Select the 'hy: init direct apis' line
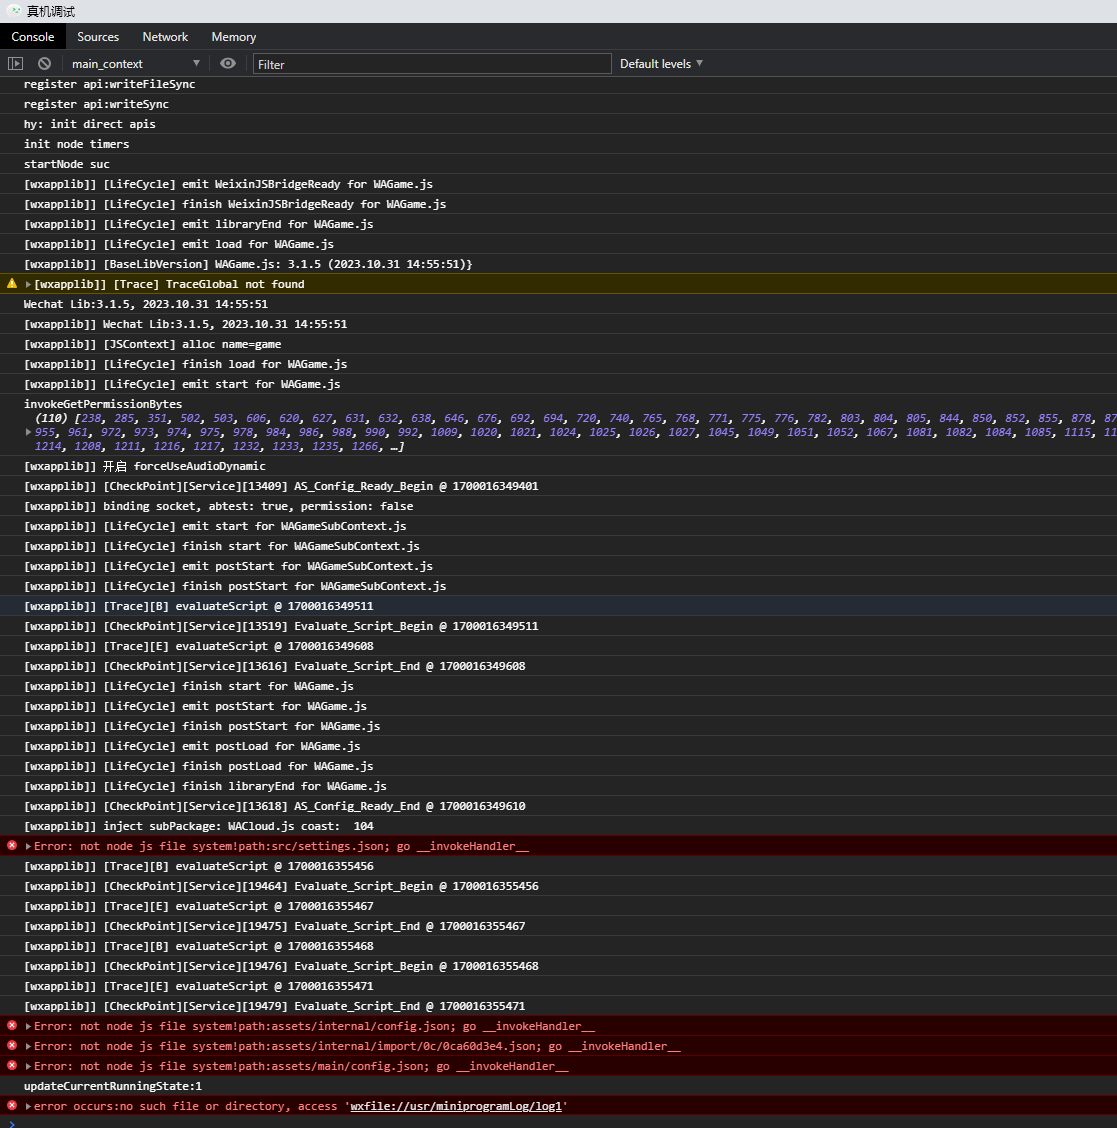This screenshot has height=1128, width=1117. click(x=558, y=124)
